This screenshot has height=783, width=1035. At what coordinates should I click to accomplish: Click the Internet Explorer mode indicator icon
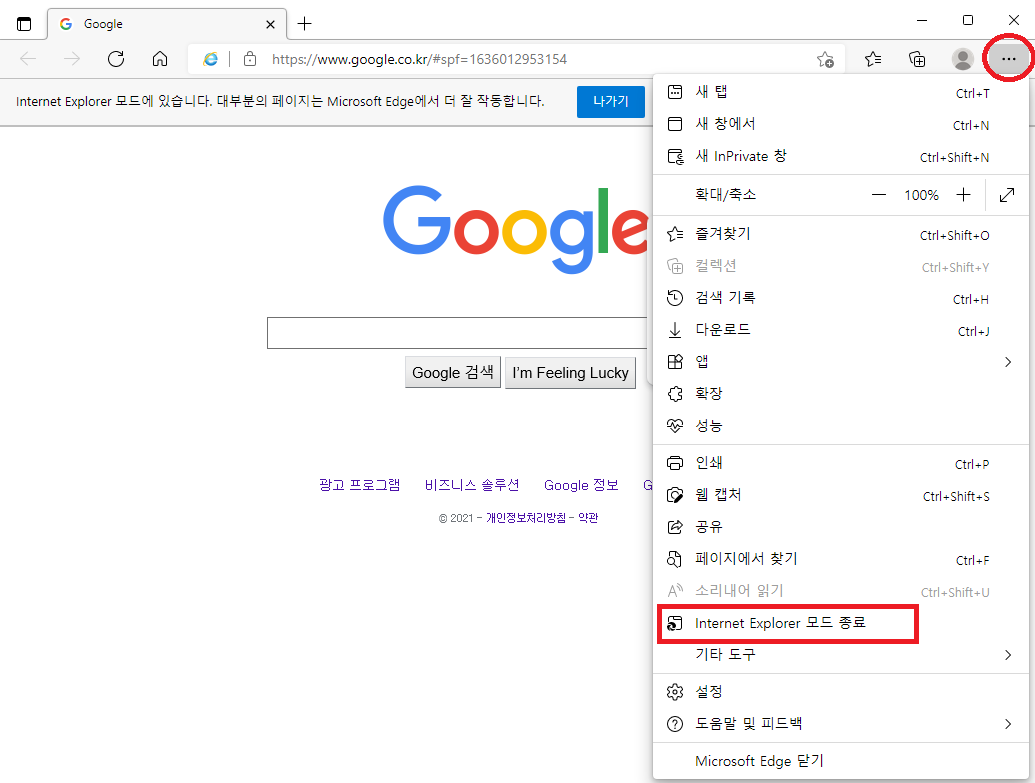(x=210, y=59)
